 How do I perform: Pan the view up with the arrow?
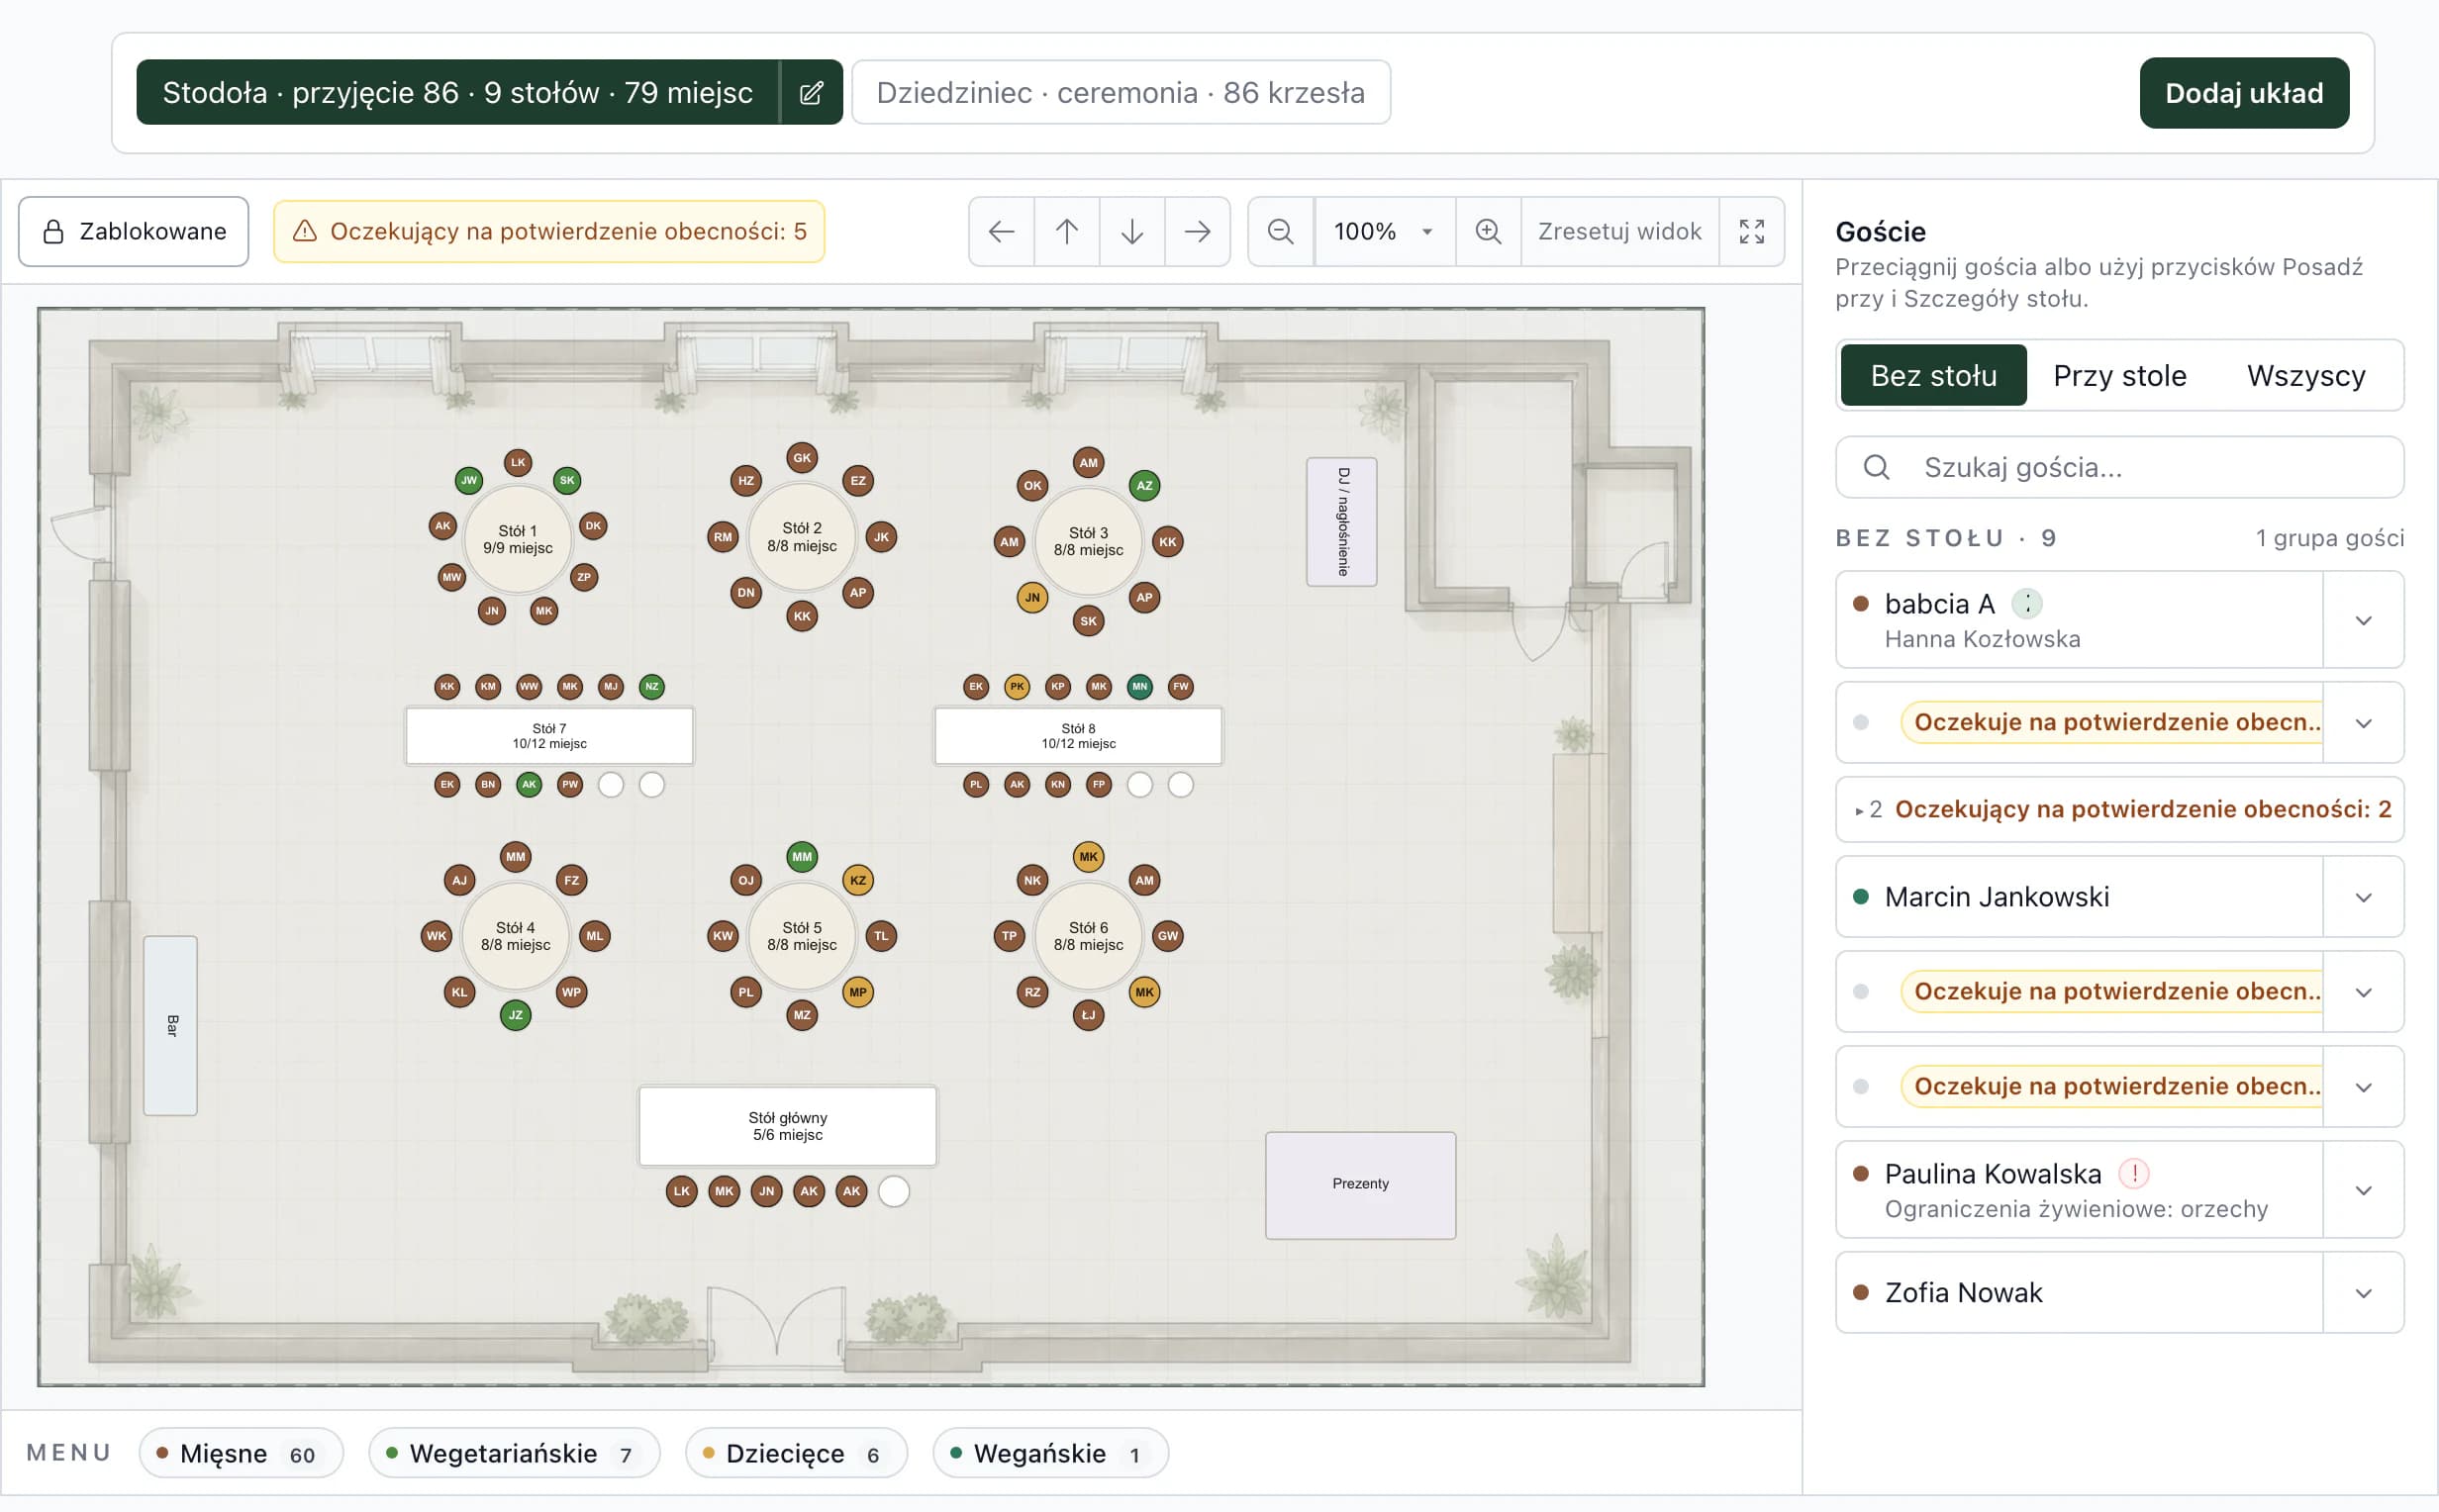tap(1067, 231)
